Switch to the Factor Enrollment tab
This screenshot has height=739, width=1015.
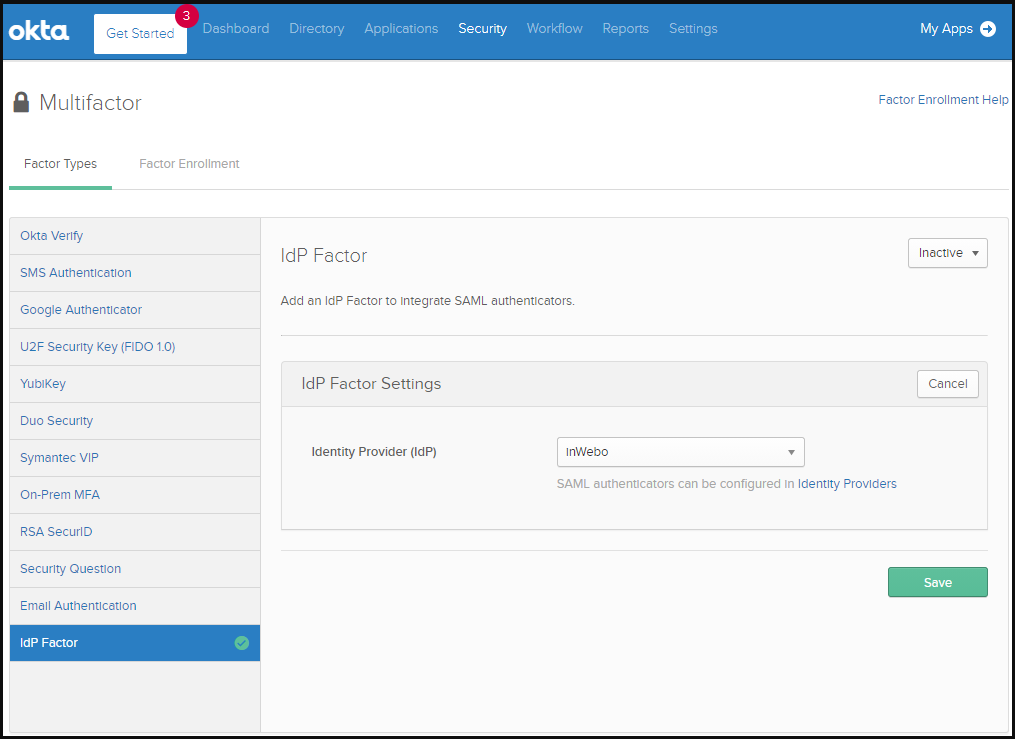pyautogui.click(x=189, y=164)
